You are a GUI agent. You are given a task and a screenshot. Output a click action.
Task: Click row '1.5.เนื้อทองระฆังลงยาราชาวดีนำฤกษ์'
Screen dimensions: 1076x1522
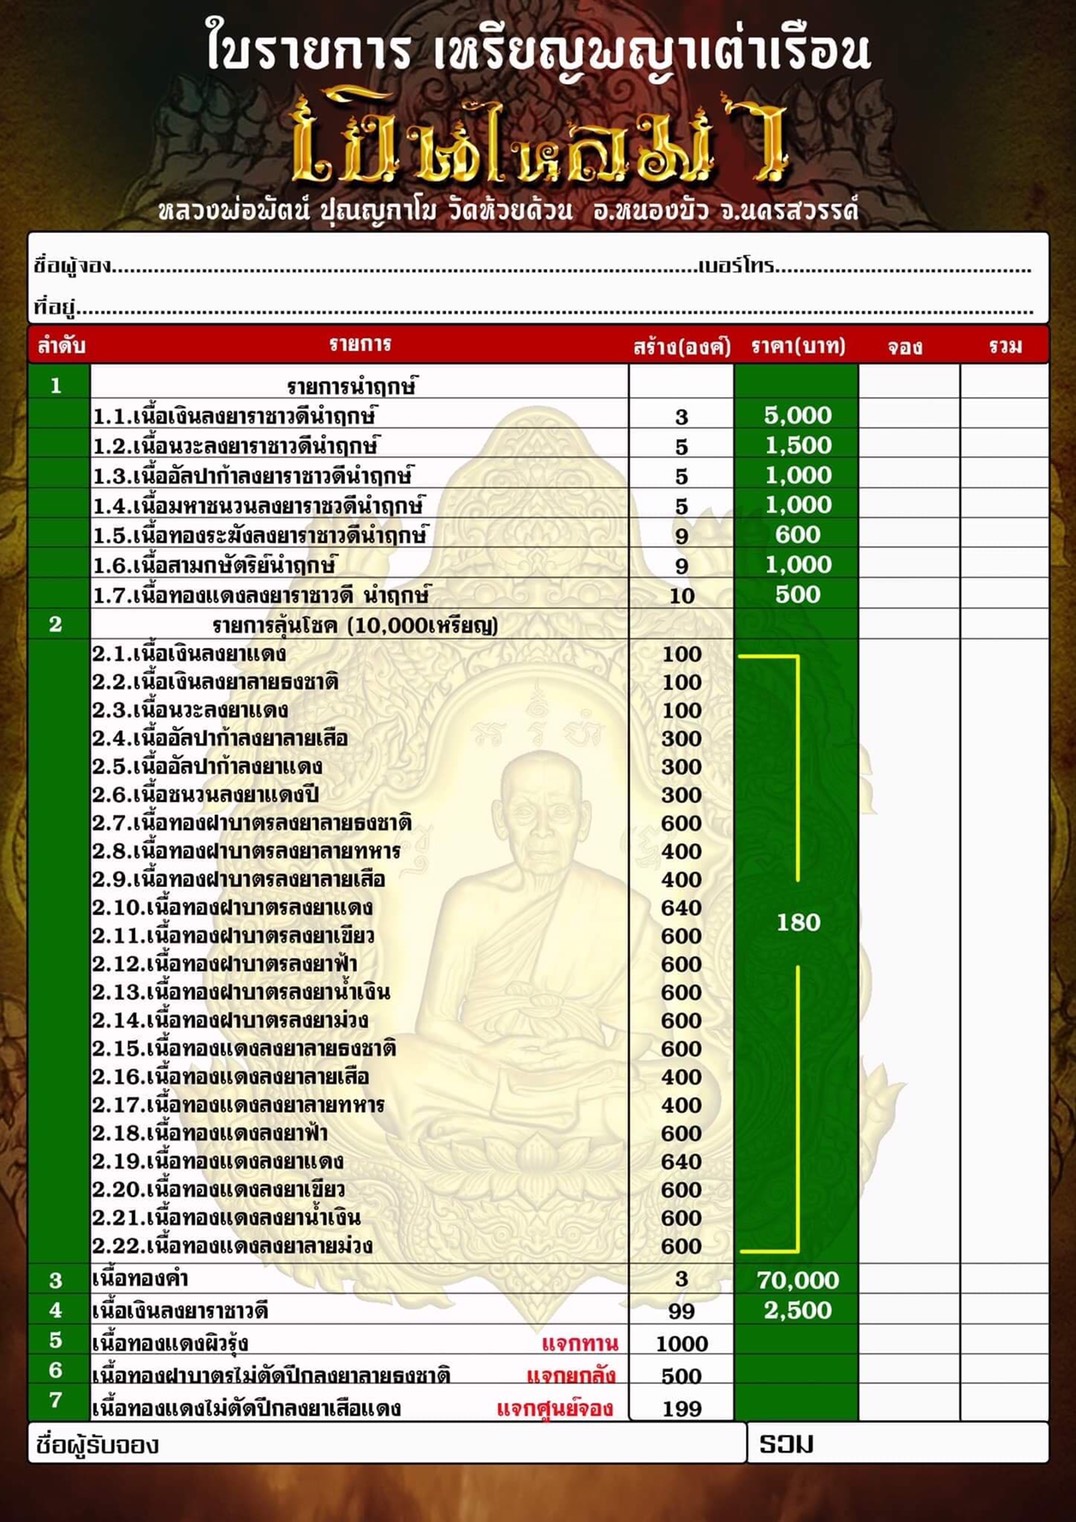point(261,535)
